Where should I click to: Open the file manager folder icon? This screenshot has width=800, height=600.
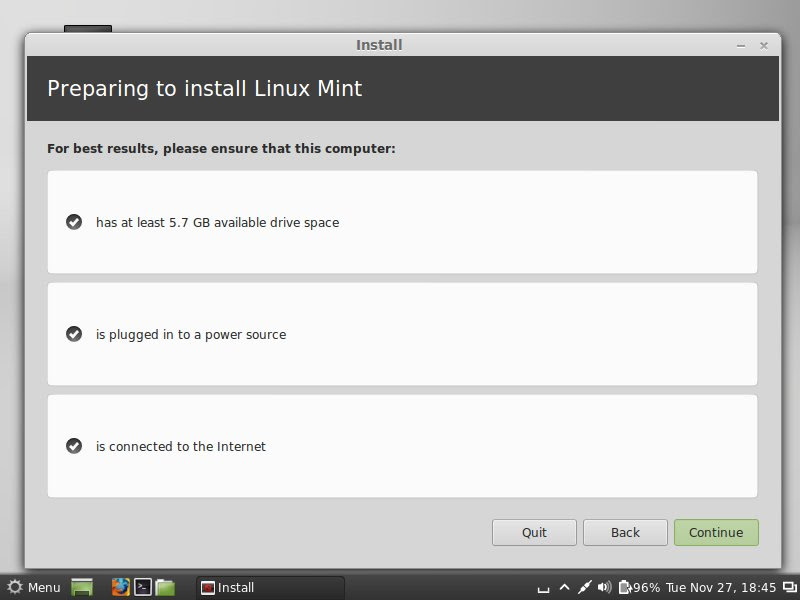pos(165,587)
